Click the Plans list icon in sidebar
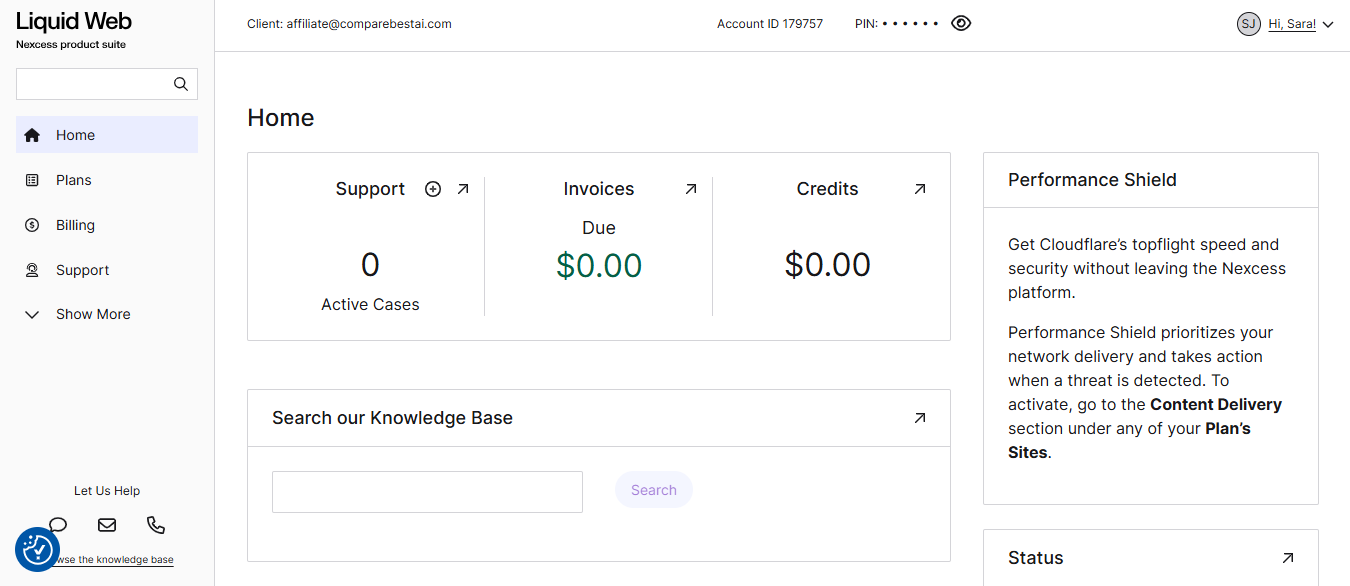Viewport: 1350px width, 586px height. tap(32, 180)
